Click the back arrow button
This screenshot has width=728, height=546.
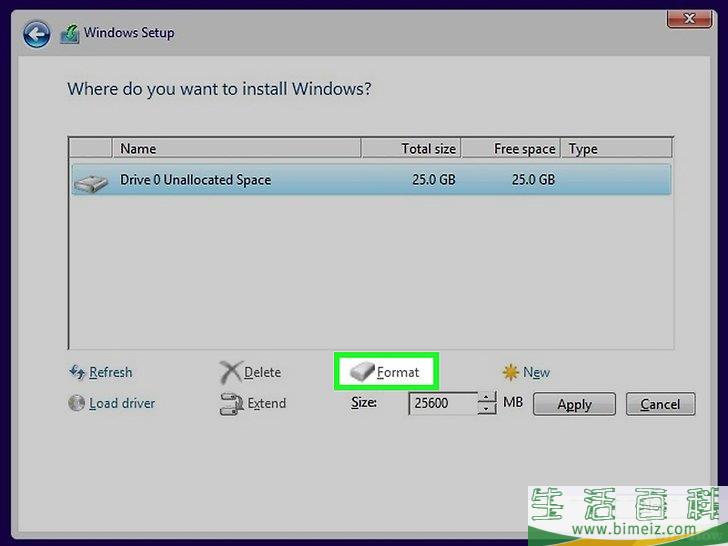click(x=37, y=35)
